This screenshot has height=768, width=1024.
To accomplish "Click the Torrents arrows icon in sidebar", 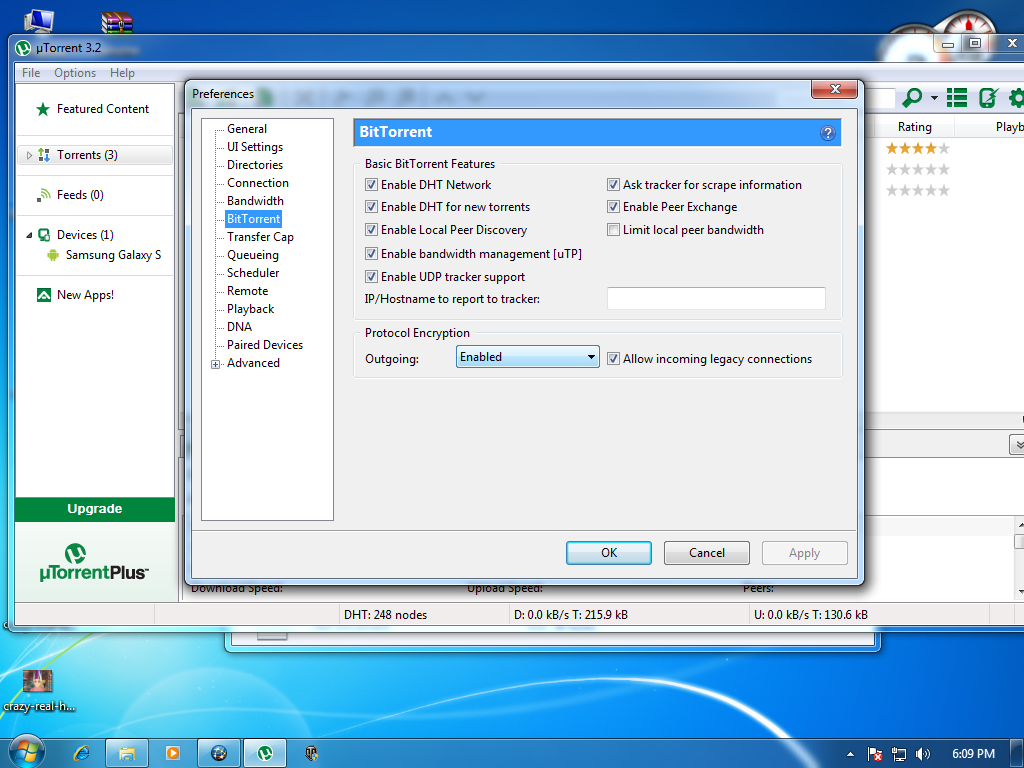I will pyautogui.click(x=44, y=155).
